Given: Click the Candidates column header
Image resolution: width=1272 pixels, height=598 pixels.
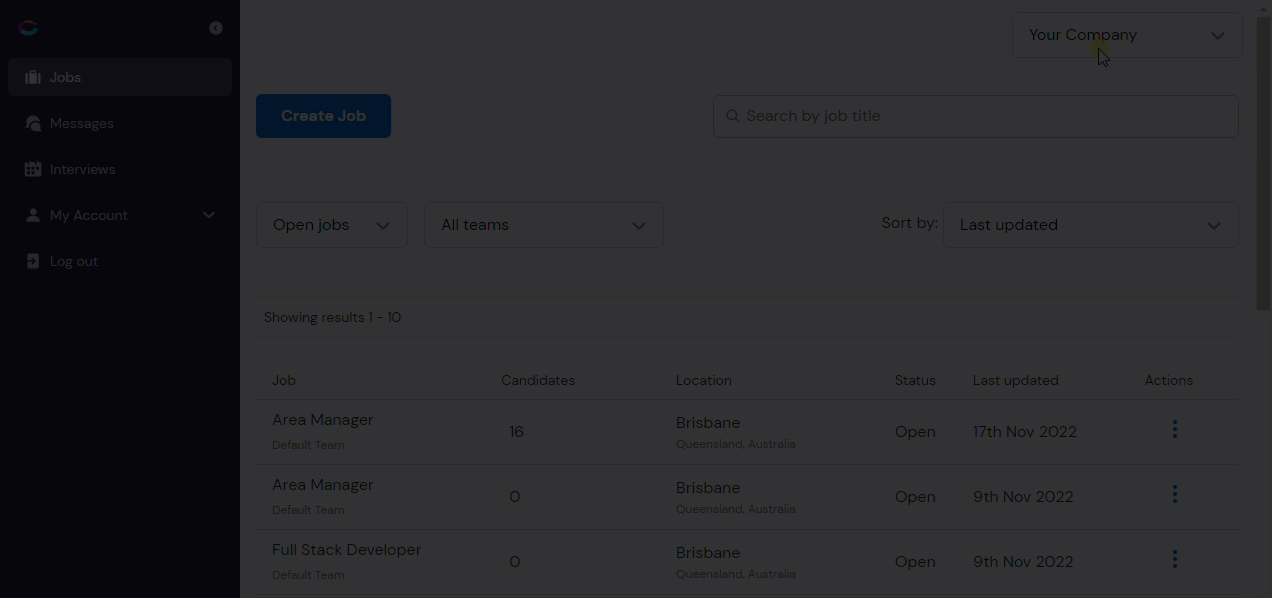Looking at the screenshot, I should [538, 380].
